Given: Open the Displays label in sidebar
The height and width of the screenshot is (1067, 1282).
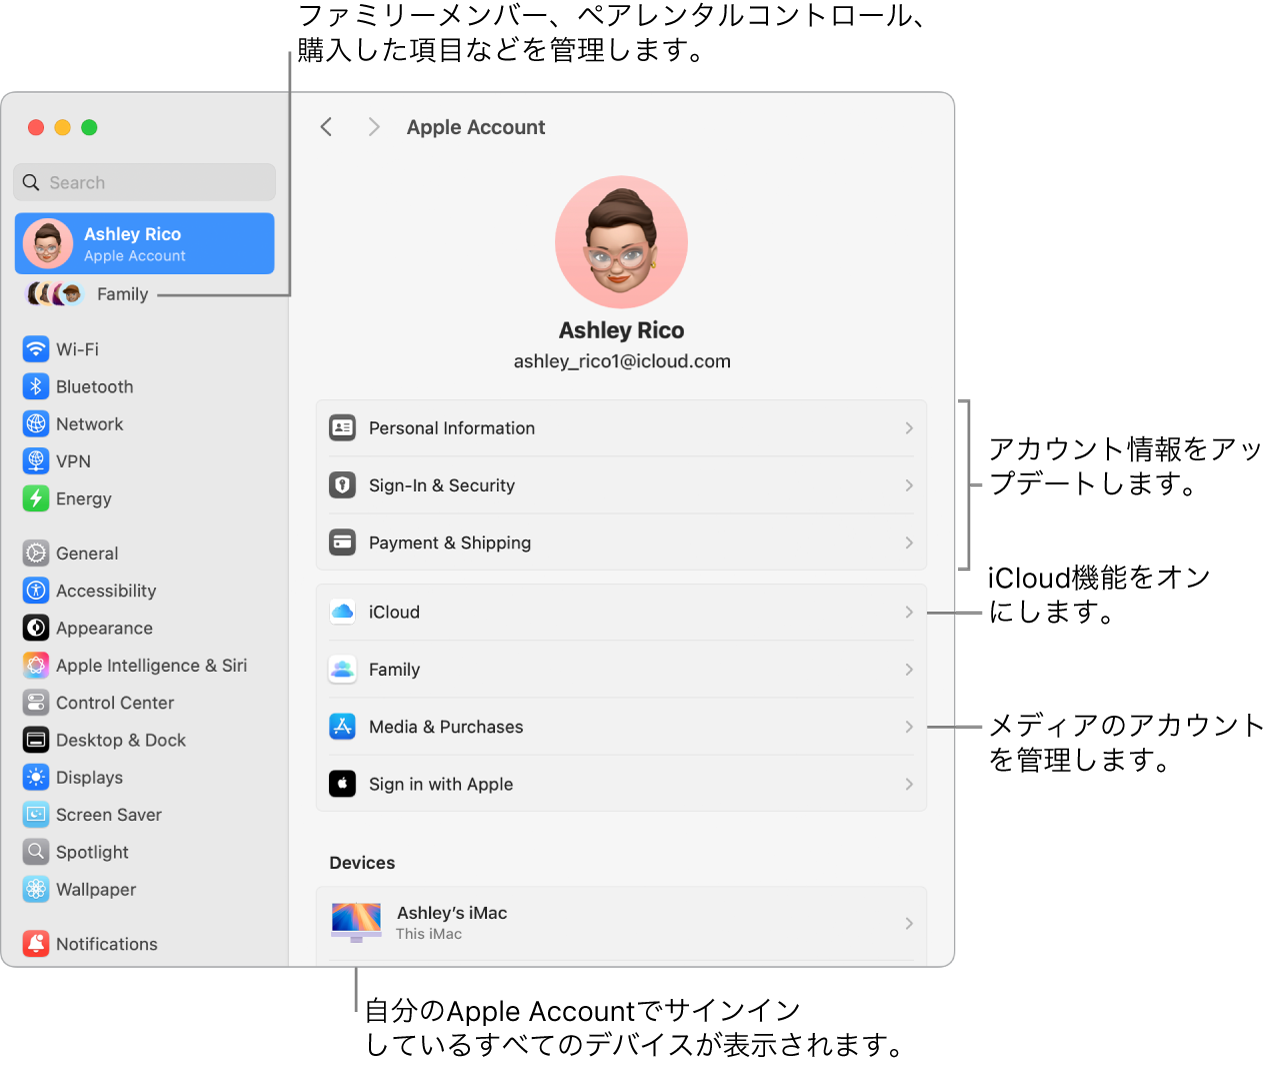Looking at the screenshot, I should [x=90, y=777].
